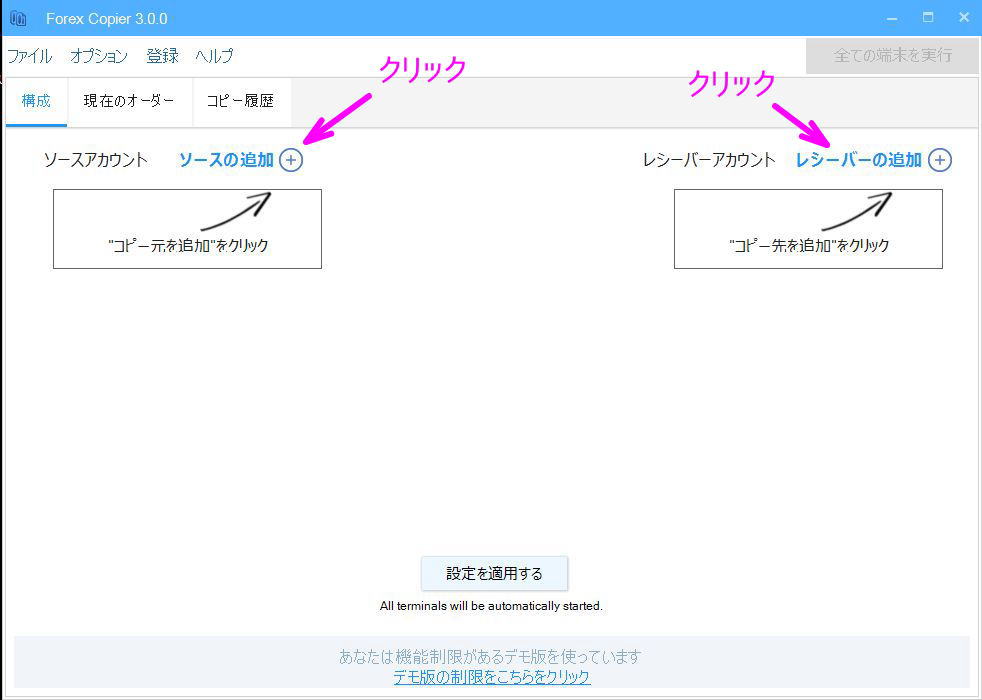The image size is (982, 700).
Task: Switch to the コピー履歴 tab
Action: point(240,101)
